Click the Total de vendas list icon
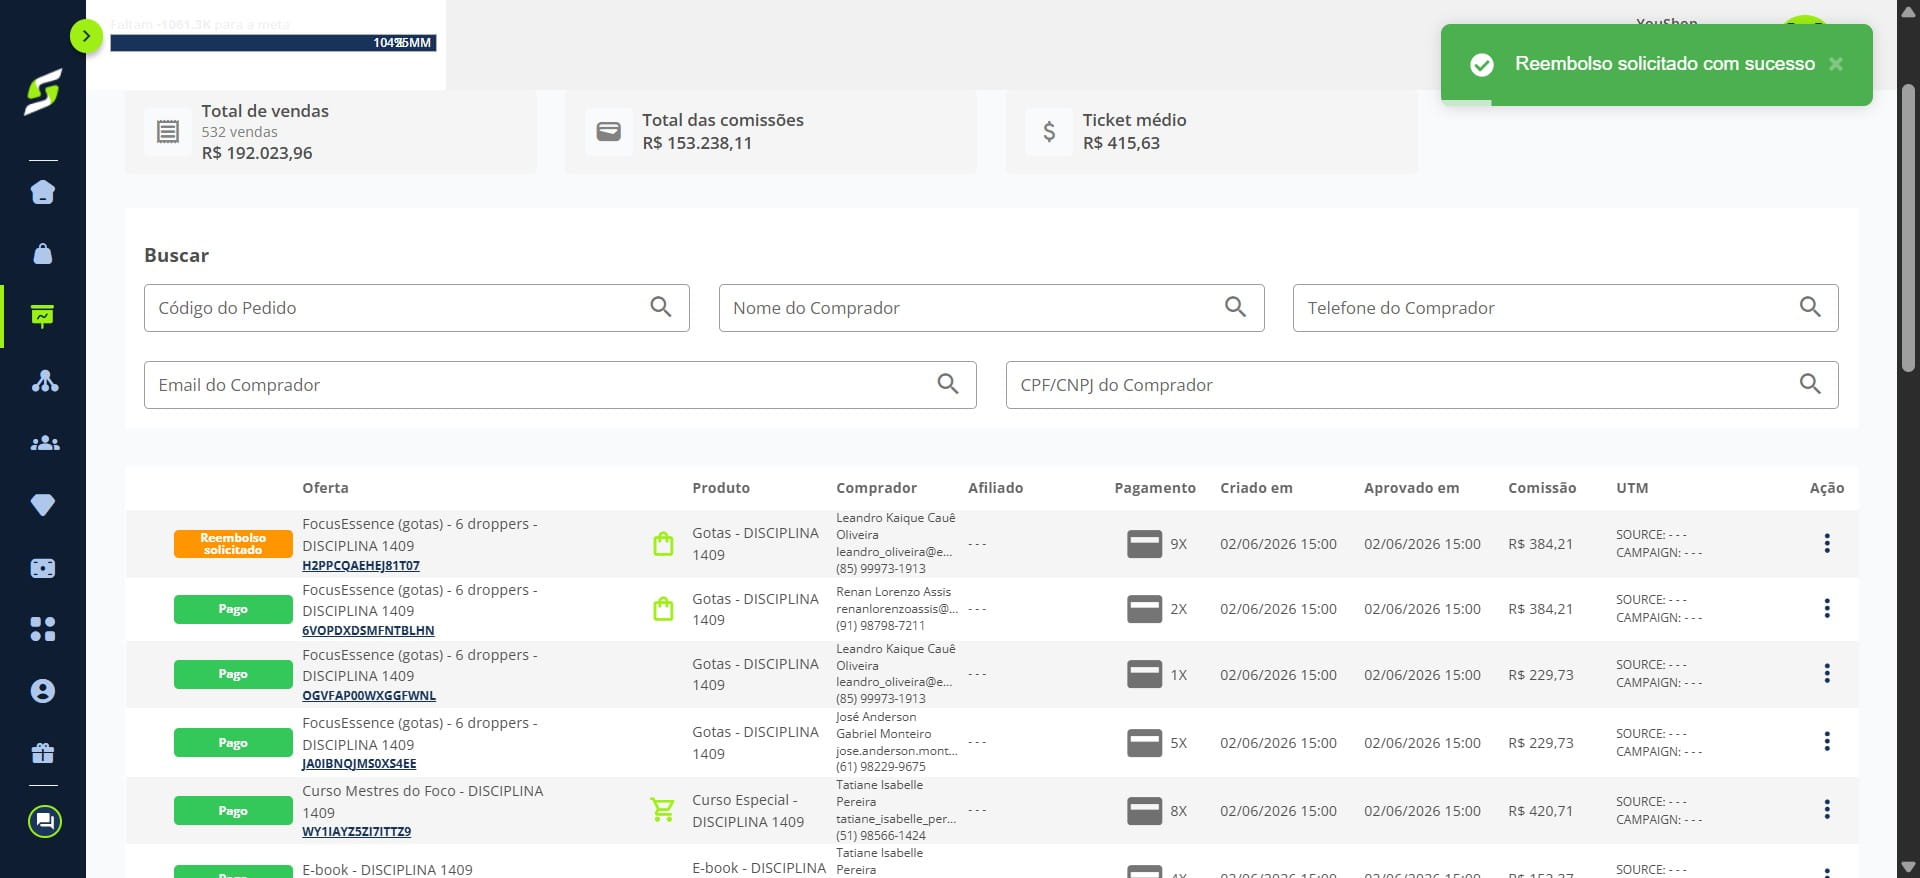The image size is (1920, 878). point(168,131)
